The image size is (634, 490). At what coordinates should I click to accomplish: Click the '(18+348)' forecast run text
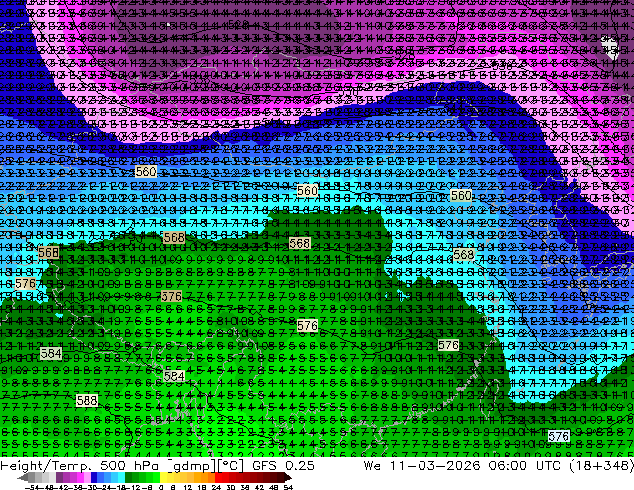click(601, 466)
